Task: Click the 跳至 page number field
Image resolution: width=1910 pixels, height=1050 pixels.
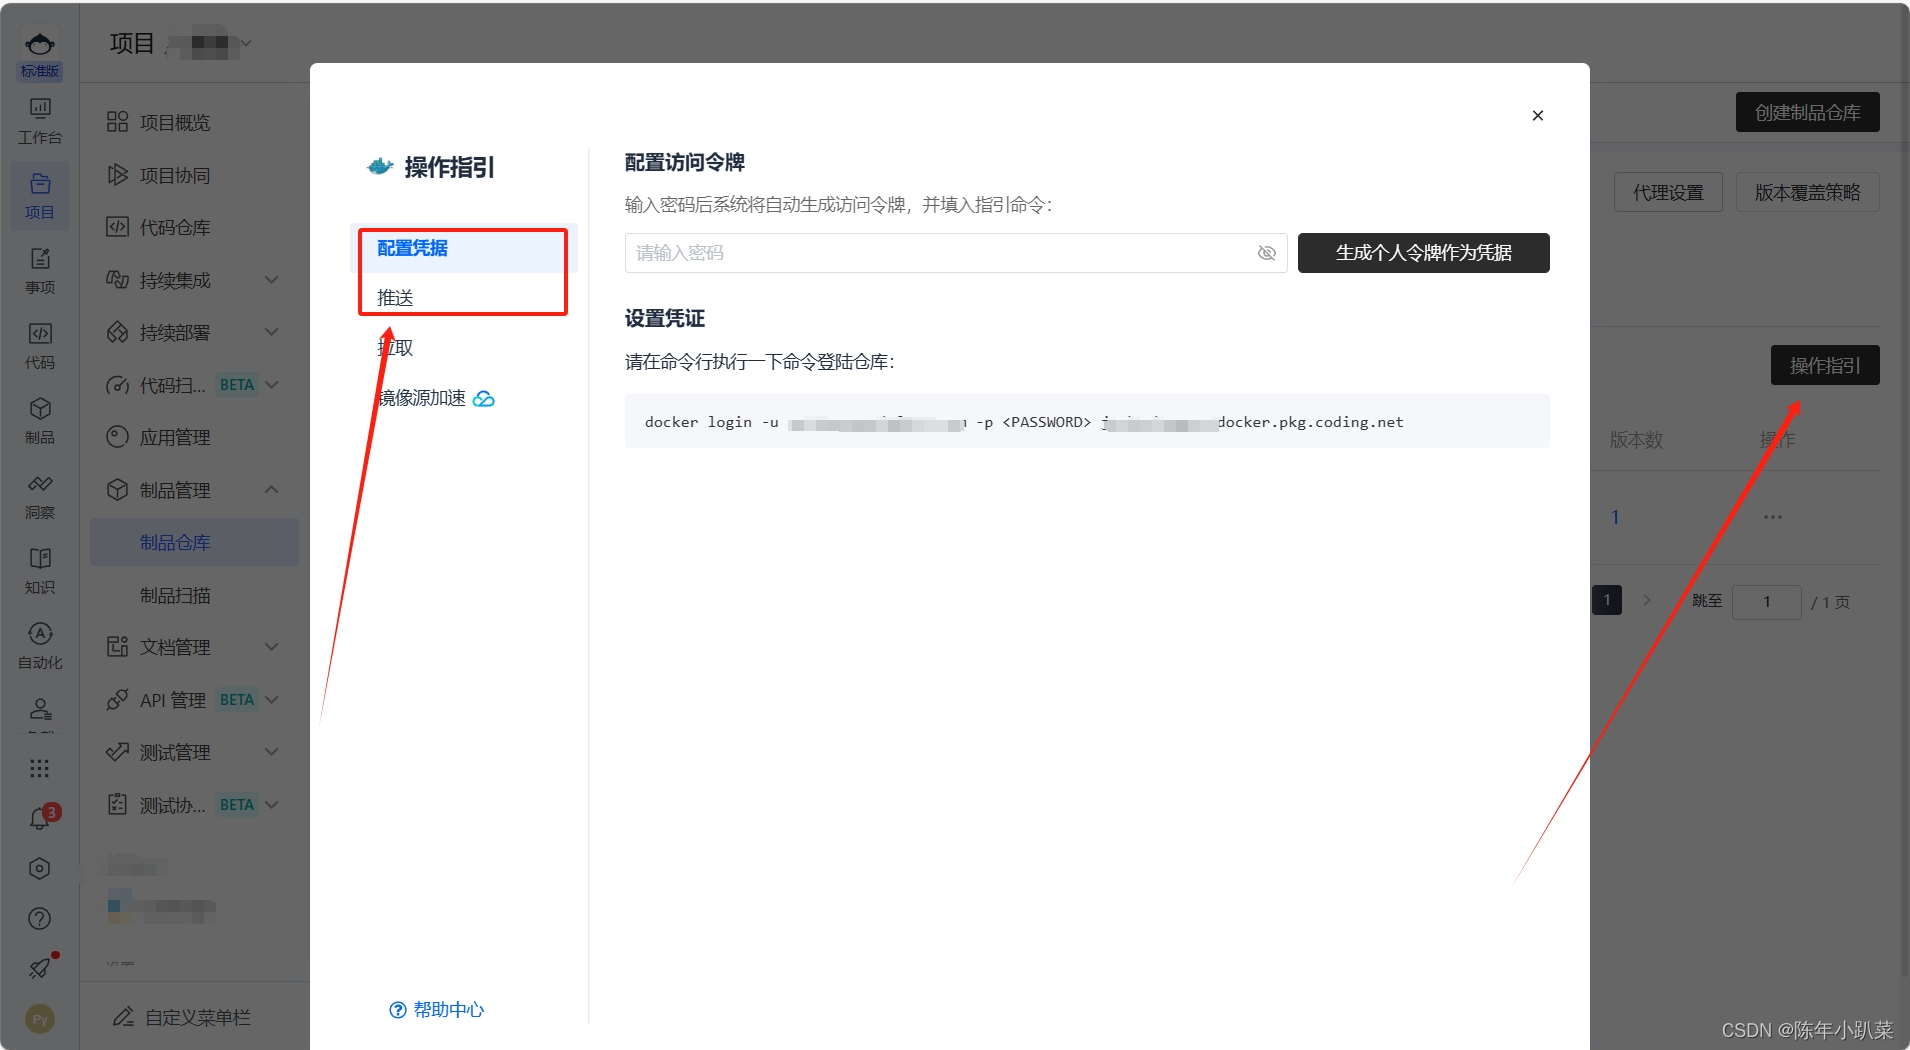Action: [1767, 601]
